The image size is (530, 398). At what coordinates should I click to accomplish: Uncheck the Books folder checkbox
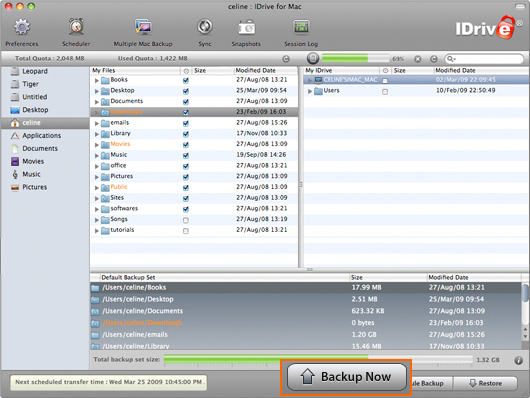click(186, 80)
